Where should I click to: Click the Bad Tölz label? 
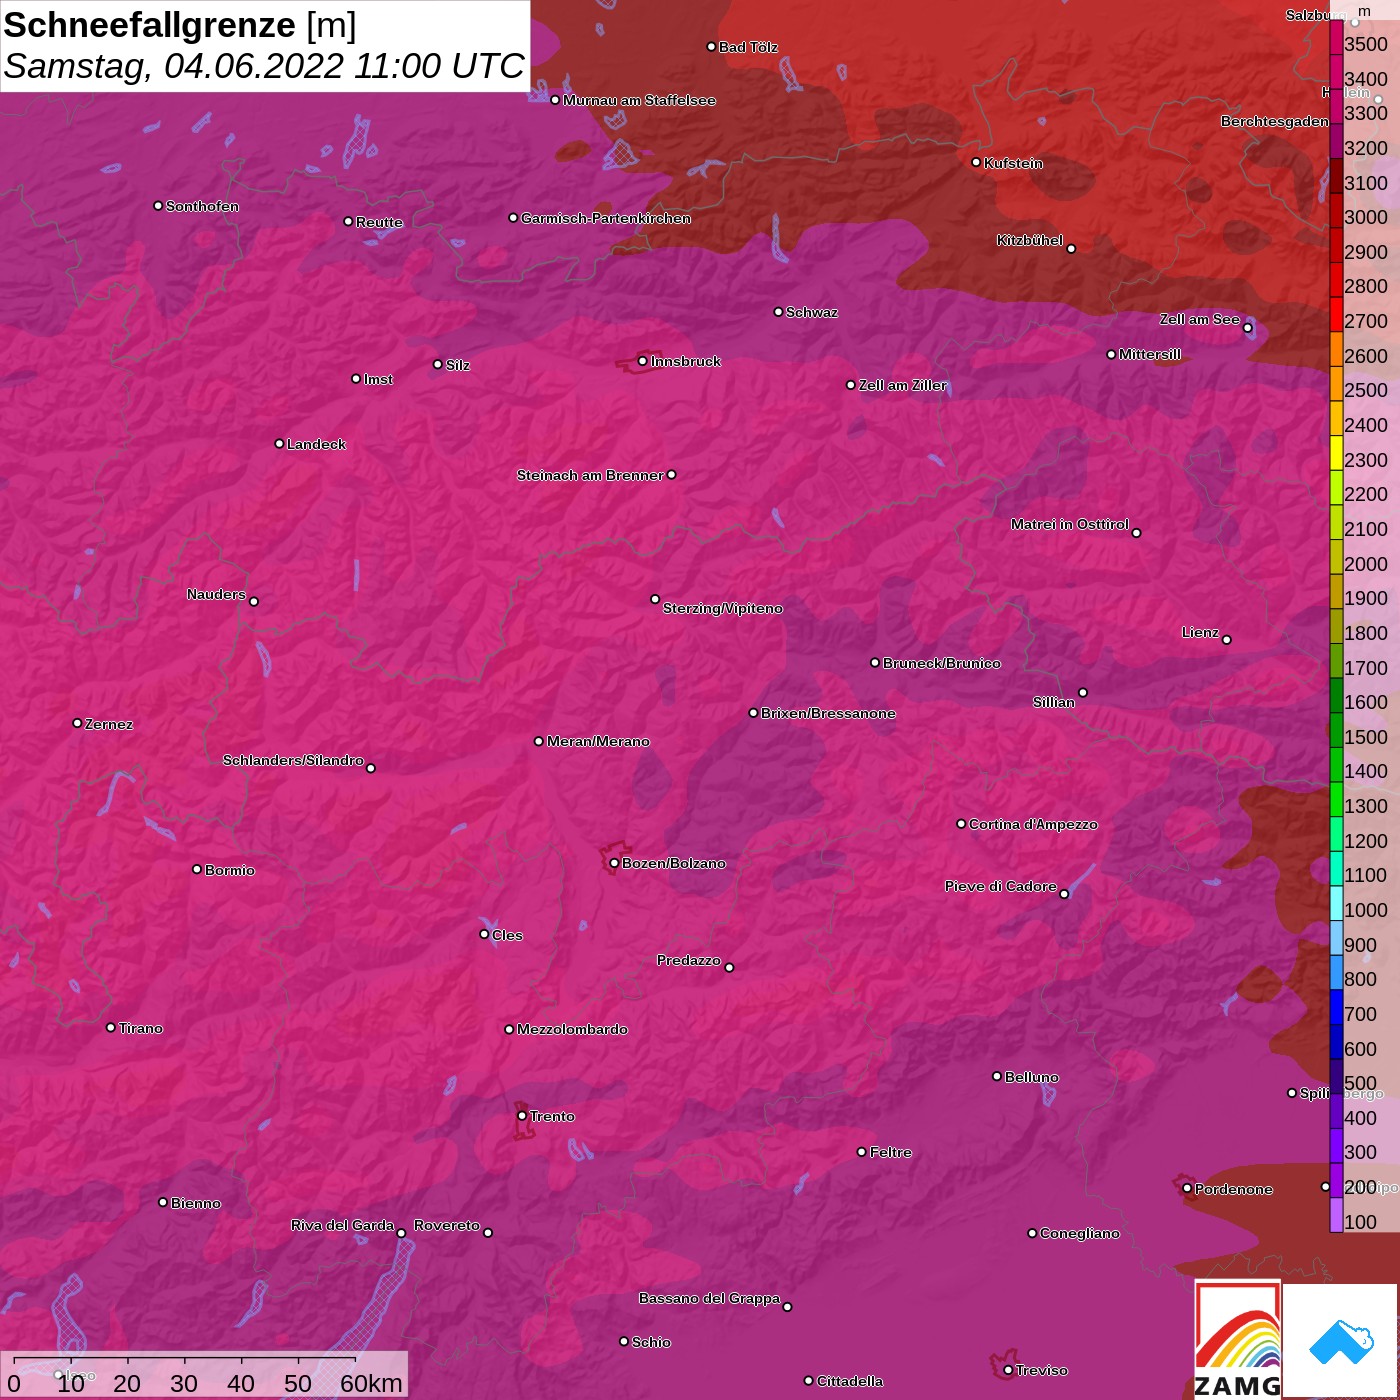pyautogui.click(x=748, y=47)
